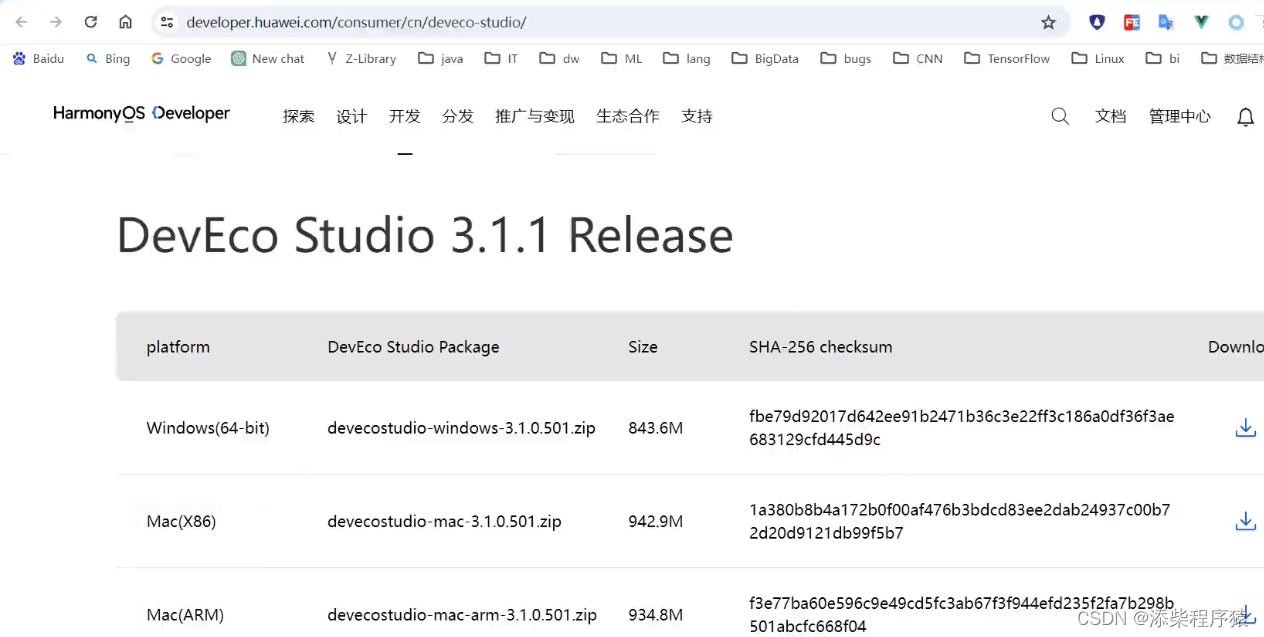Click the SHA-256 checksum column header
The height and width of the screenshot is (637, 1264).
pos(820,347)
